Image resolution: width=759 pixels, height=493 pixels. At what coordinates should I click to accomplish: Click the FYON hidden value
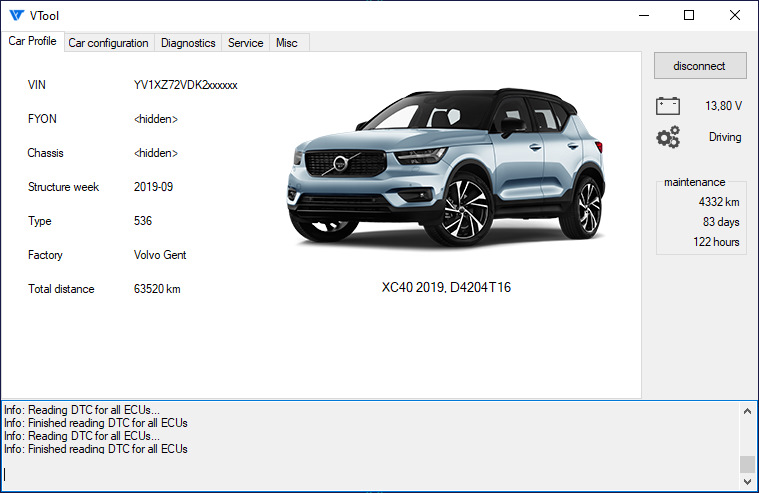click(x=156, y=119)
